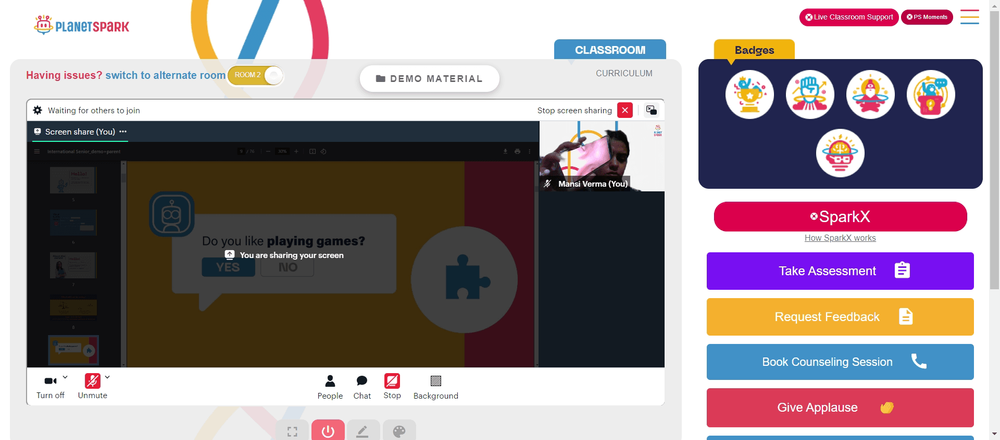Screen dimensions: 1000x440
Task: Open SparkX
Action: [841, 217]
